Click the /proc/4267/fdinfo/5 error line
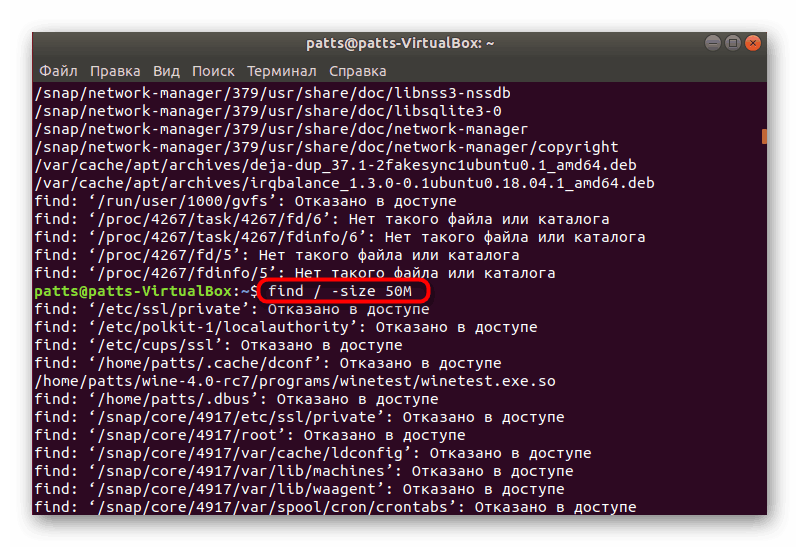The width and height of the screenshot is (799, 547). click(295, 273)
